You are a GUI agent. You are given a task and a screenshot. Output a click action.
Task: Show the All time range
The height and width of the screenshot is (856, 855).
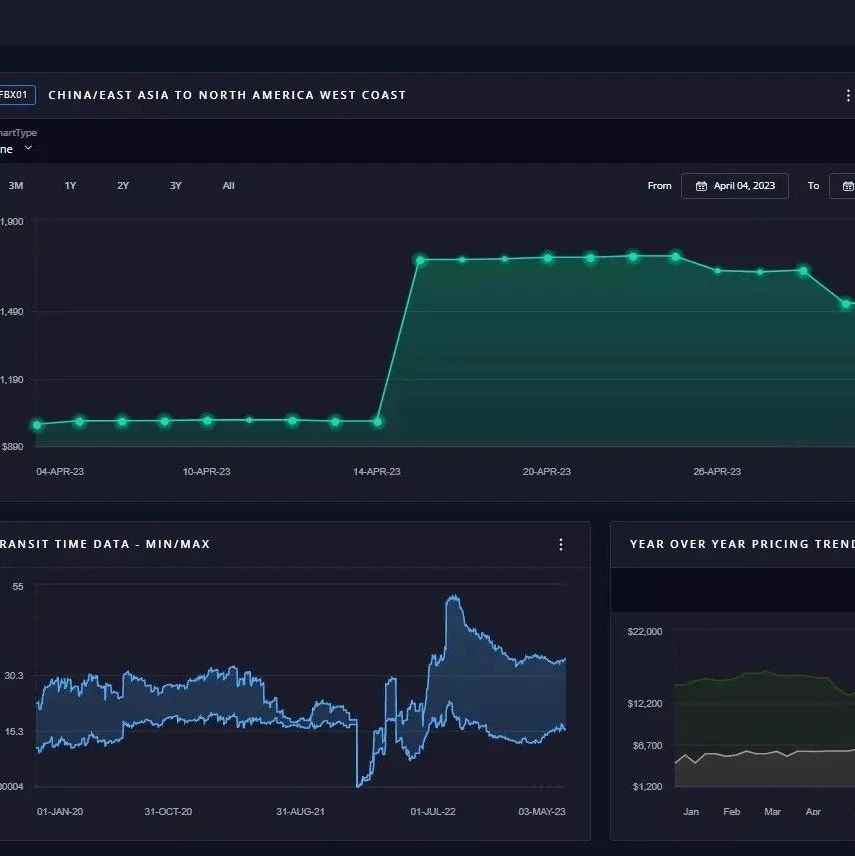click(x=228, y=186)
